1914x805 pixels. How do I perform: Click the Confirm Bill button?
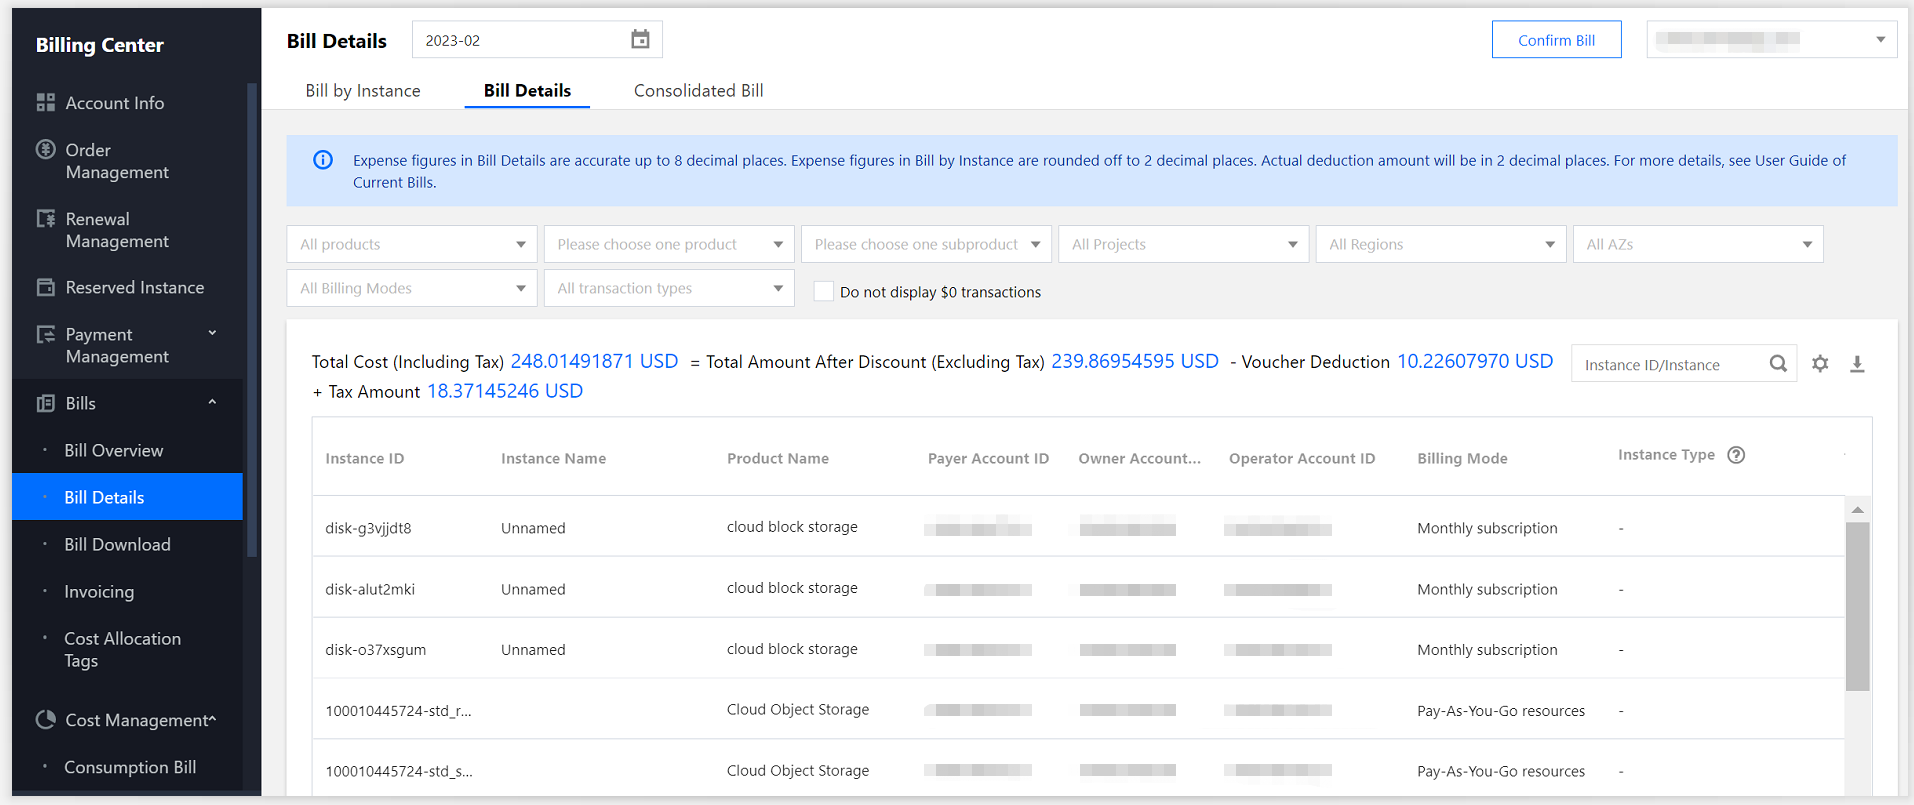pos(1556,40)
